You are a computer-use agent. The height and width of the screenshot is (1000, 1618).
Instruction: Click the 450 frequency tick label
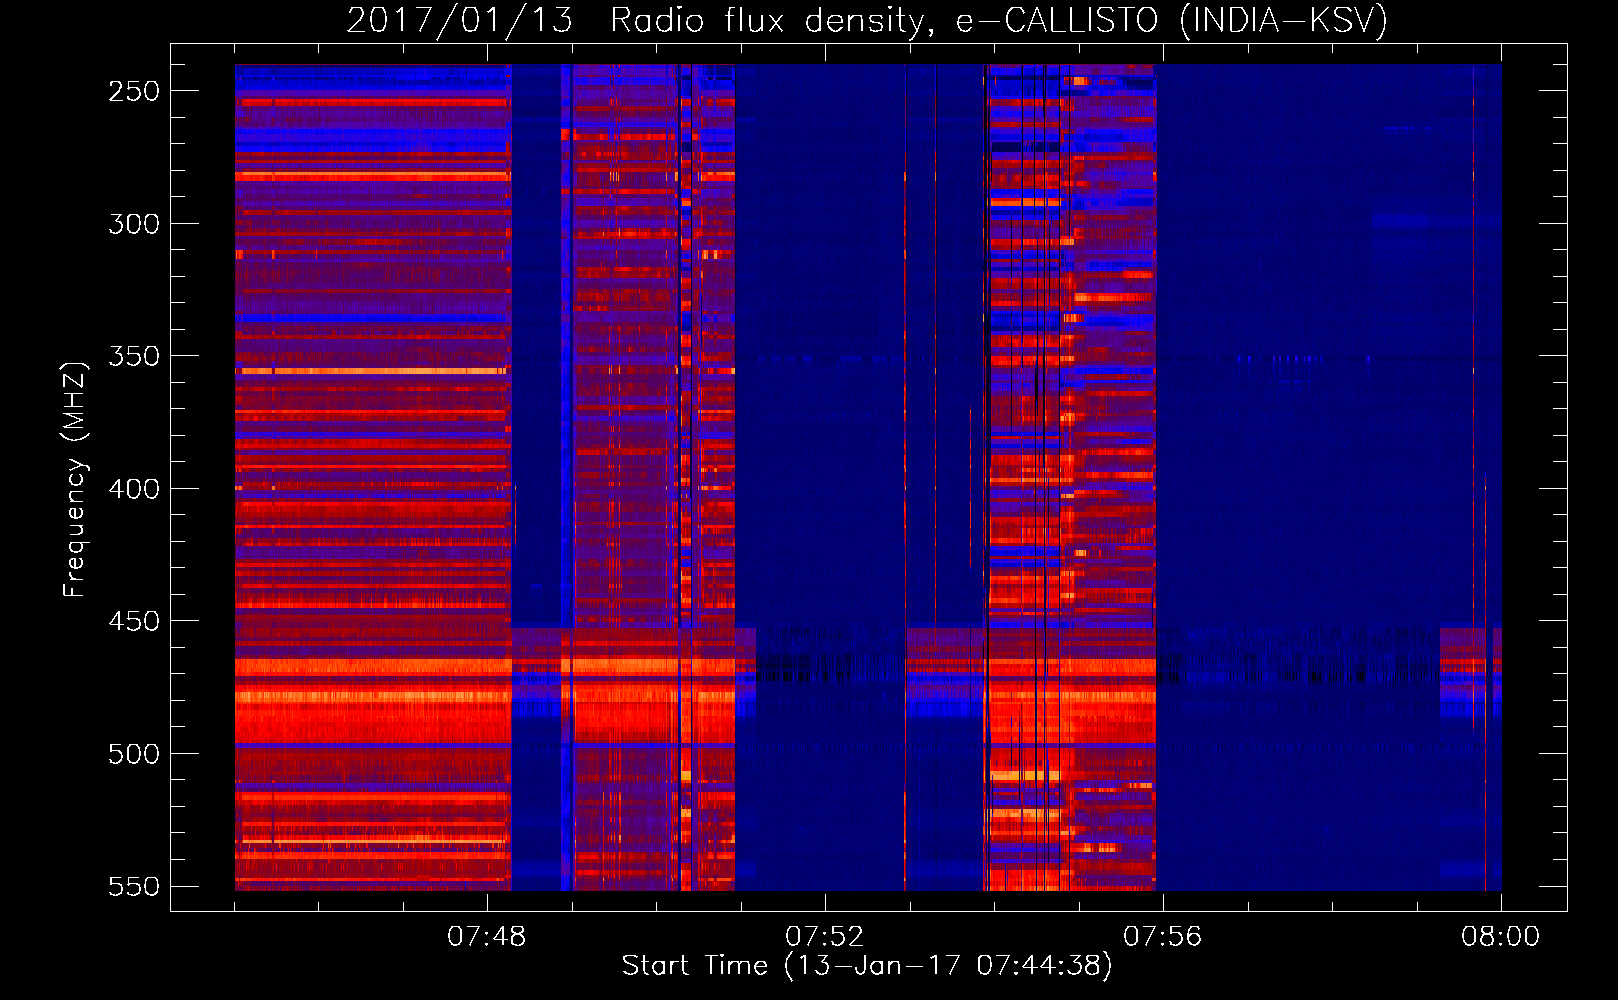click(134, 621)
